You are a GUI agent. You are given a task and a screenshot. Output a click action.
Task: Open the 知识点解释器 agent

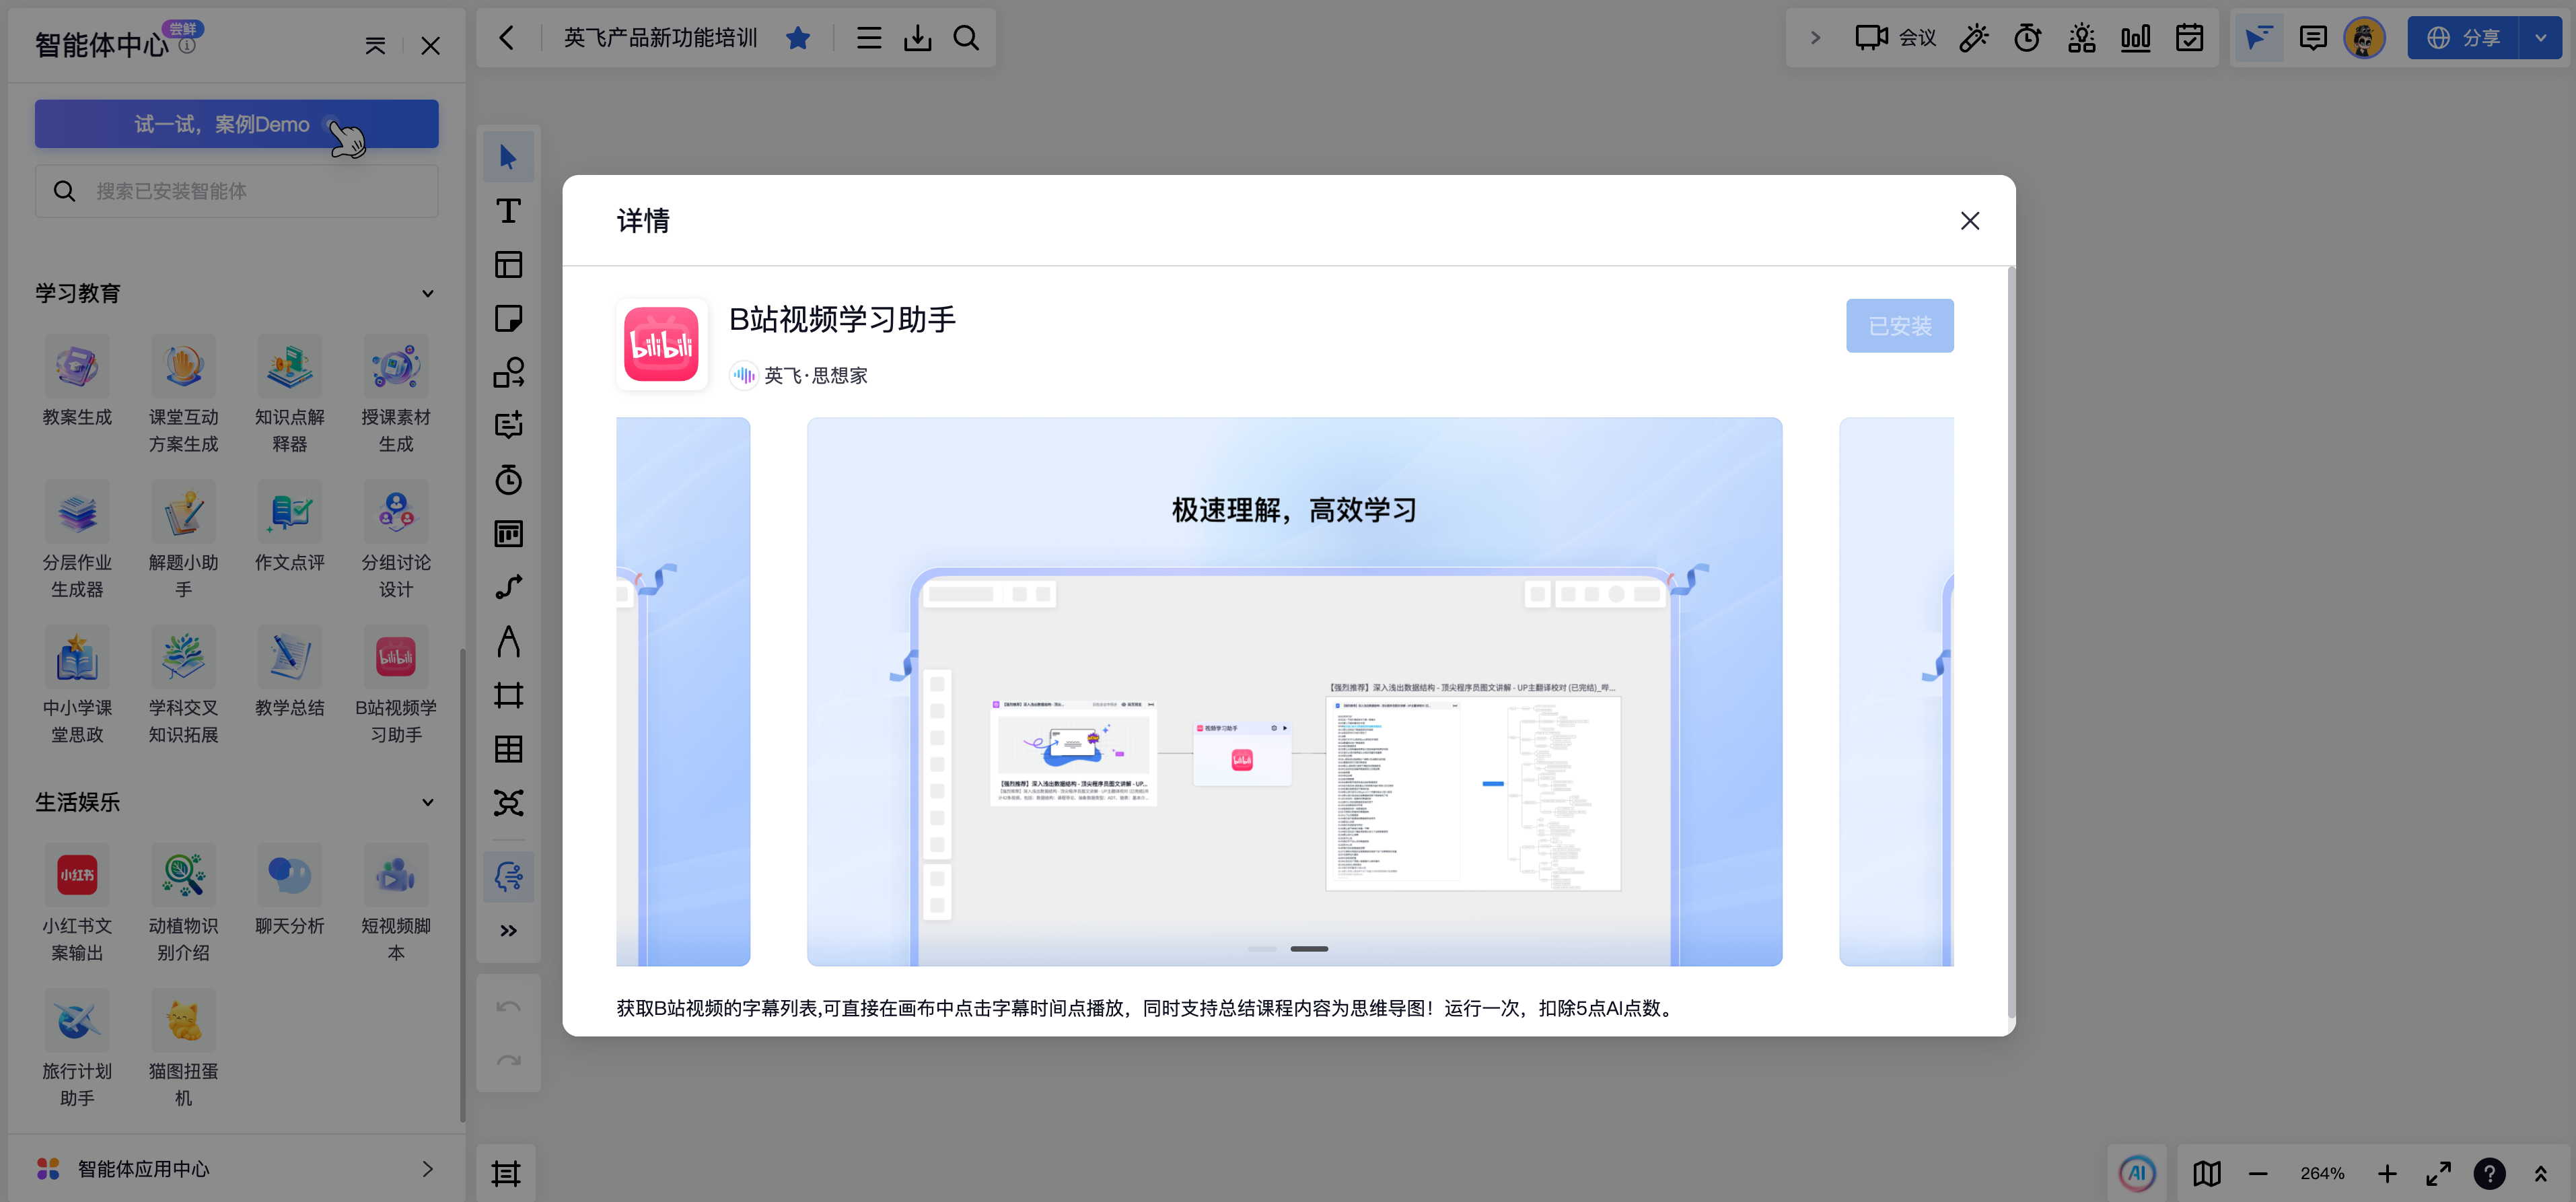290,394
